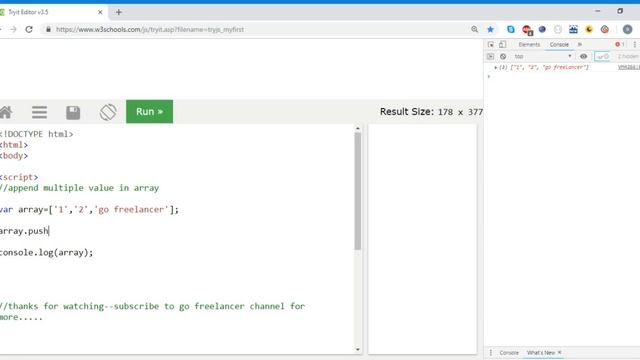Switch to the DevTools Console tab
Viewport: 640px width, 360px height.
(559, 44)
